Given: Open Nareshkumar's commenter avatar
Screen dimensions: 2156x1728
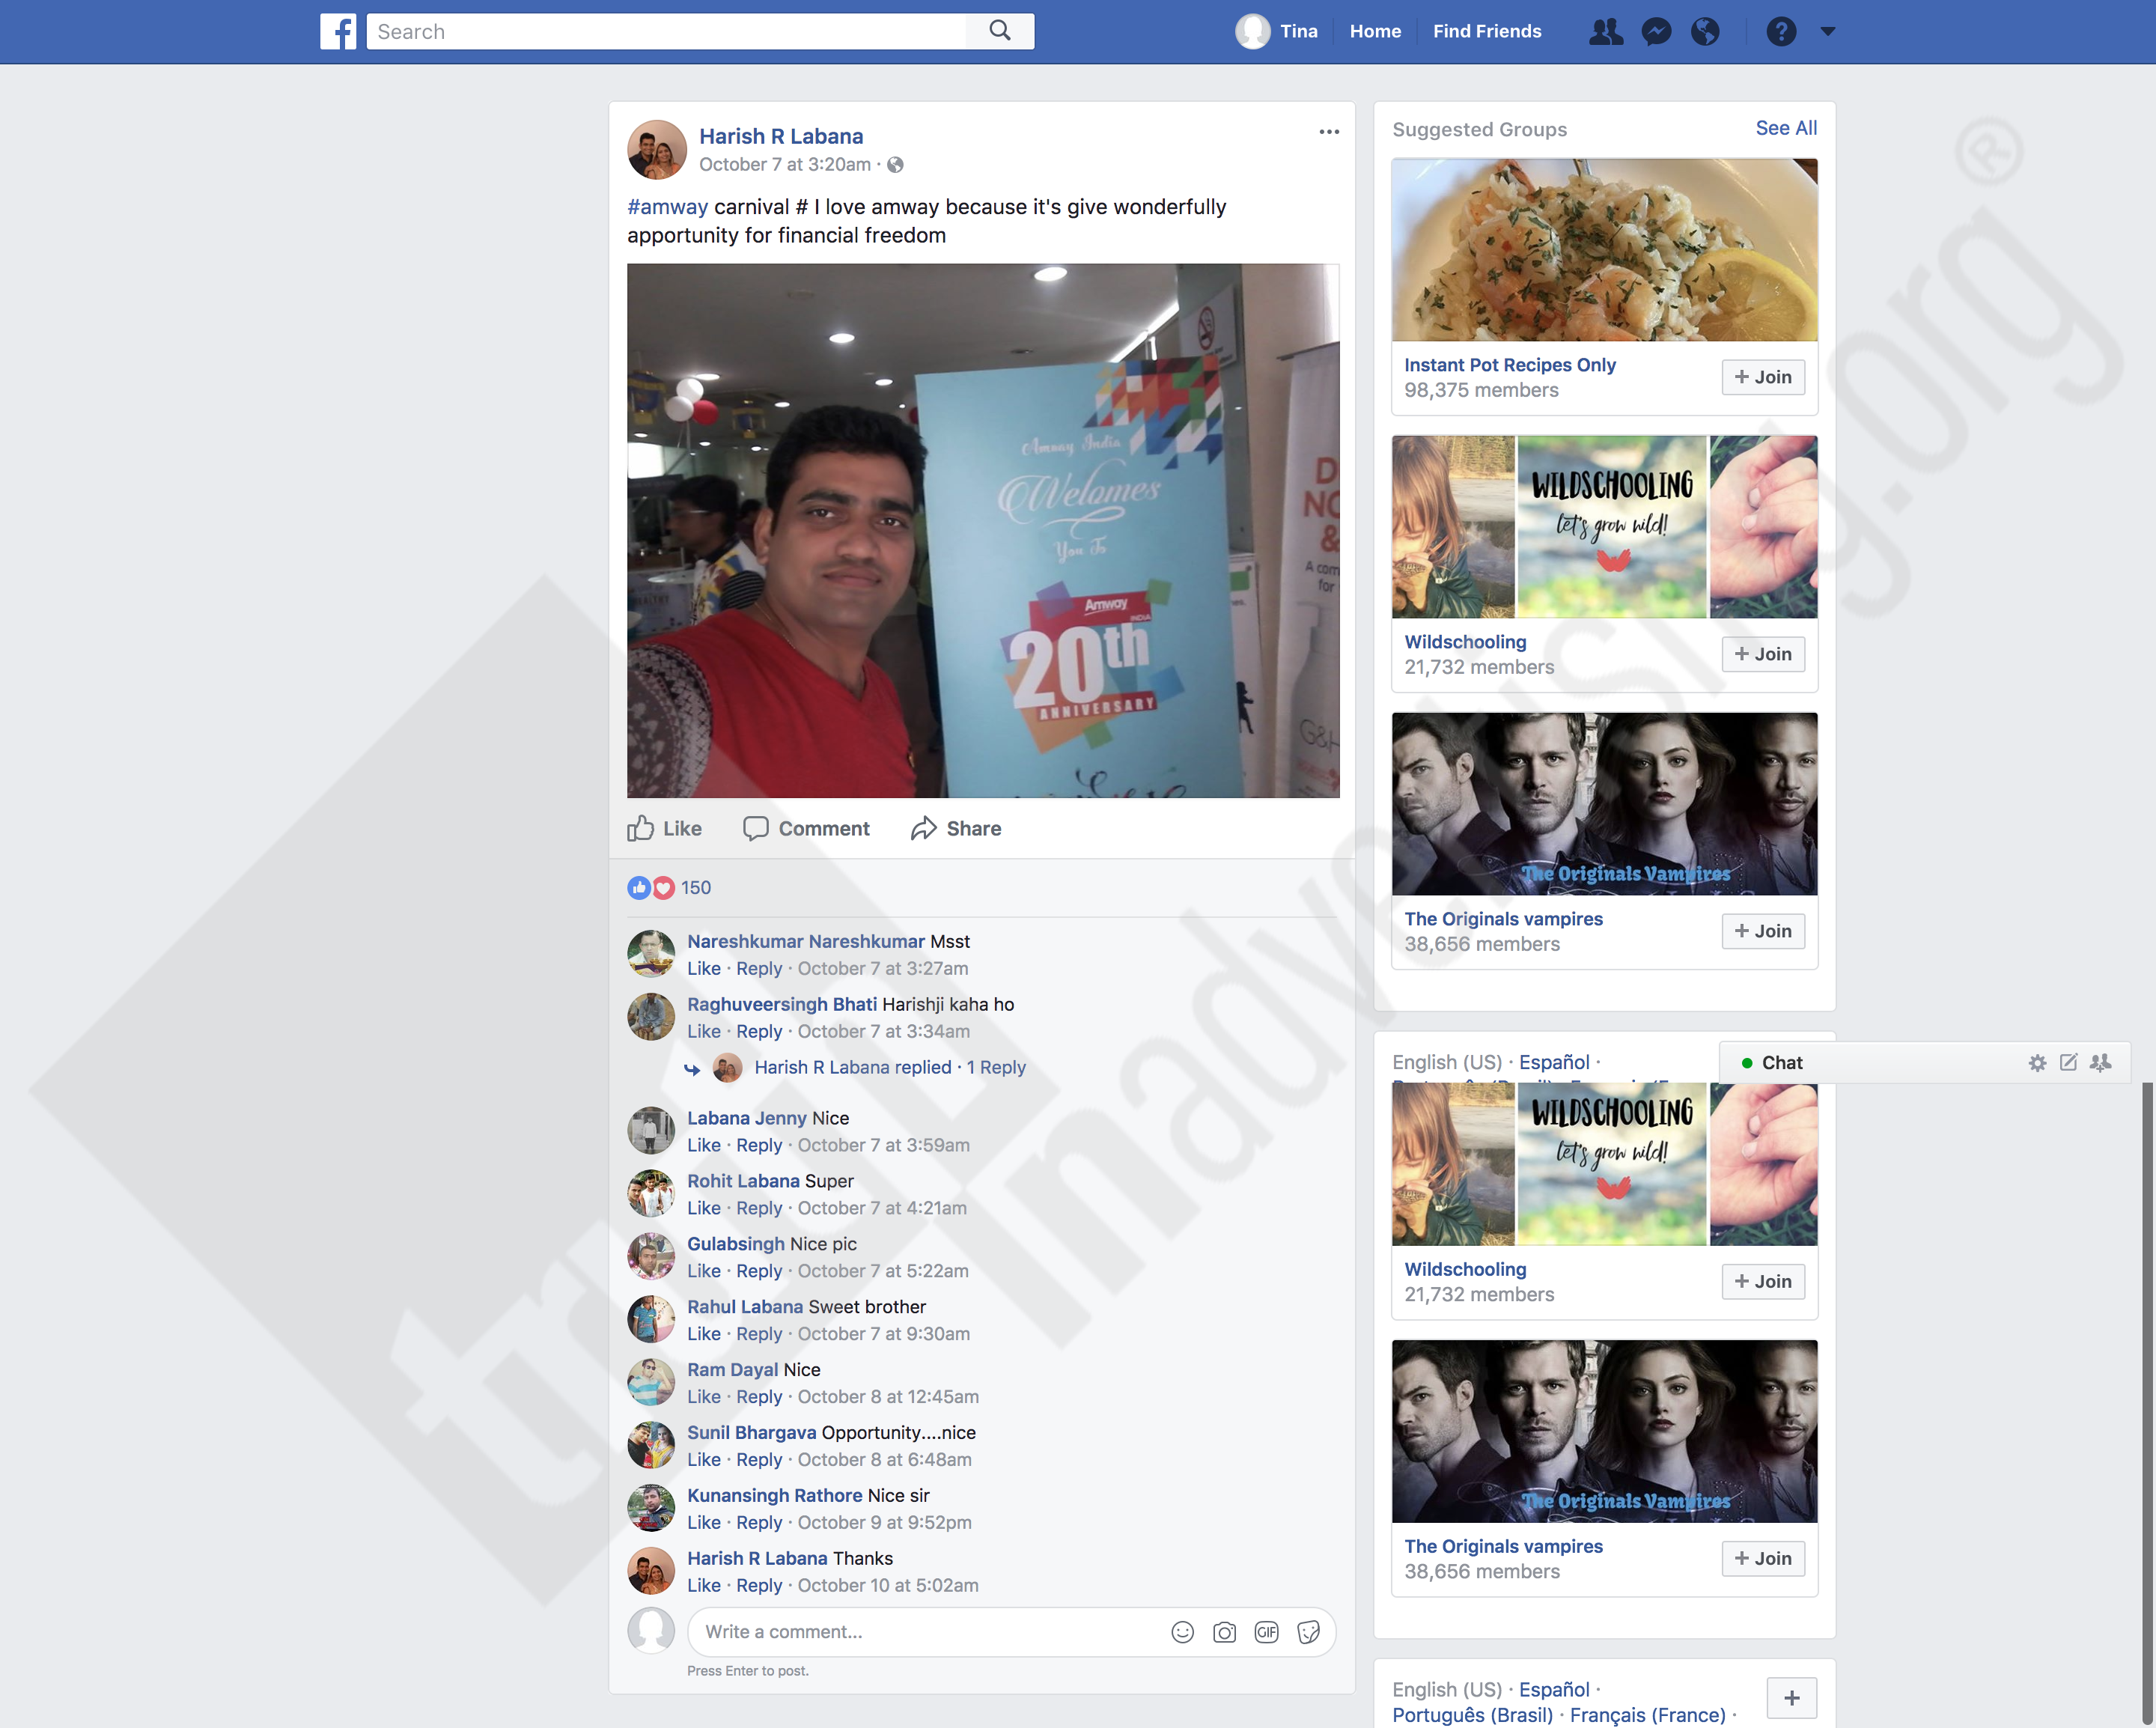Looking at the screenshot, I should [651, 954].
